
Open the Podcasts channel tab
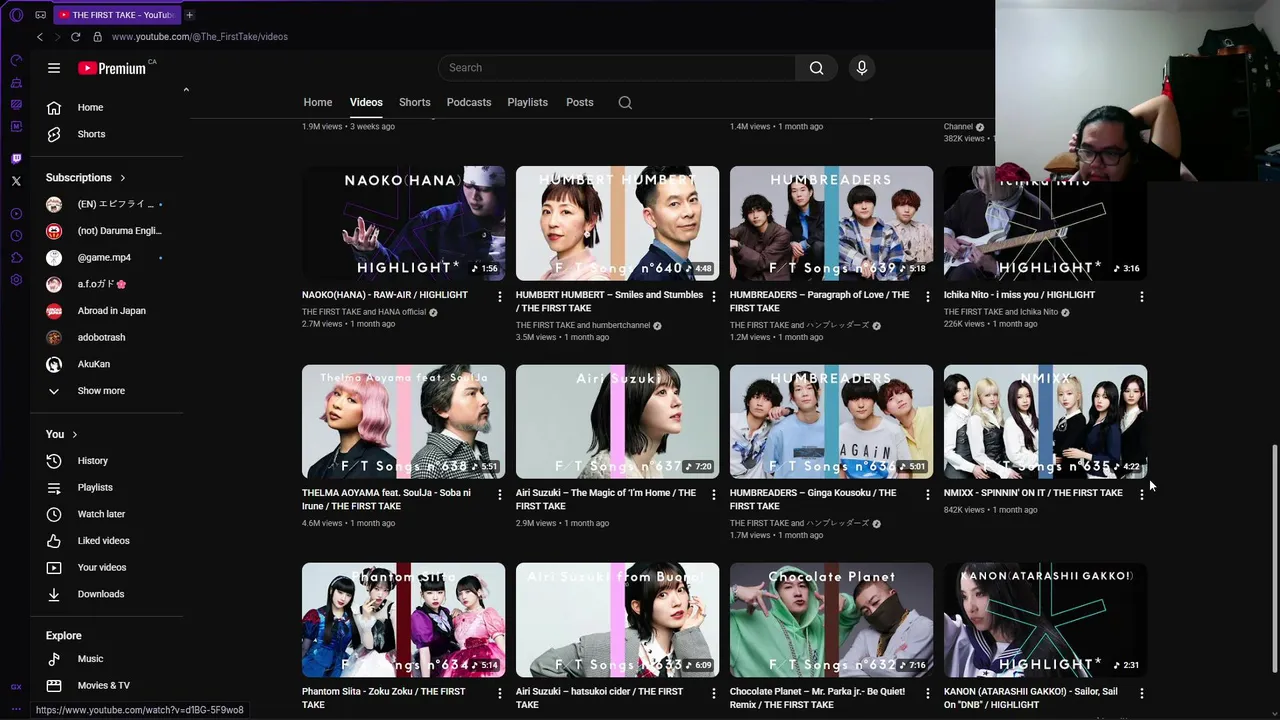pos(469,102)
